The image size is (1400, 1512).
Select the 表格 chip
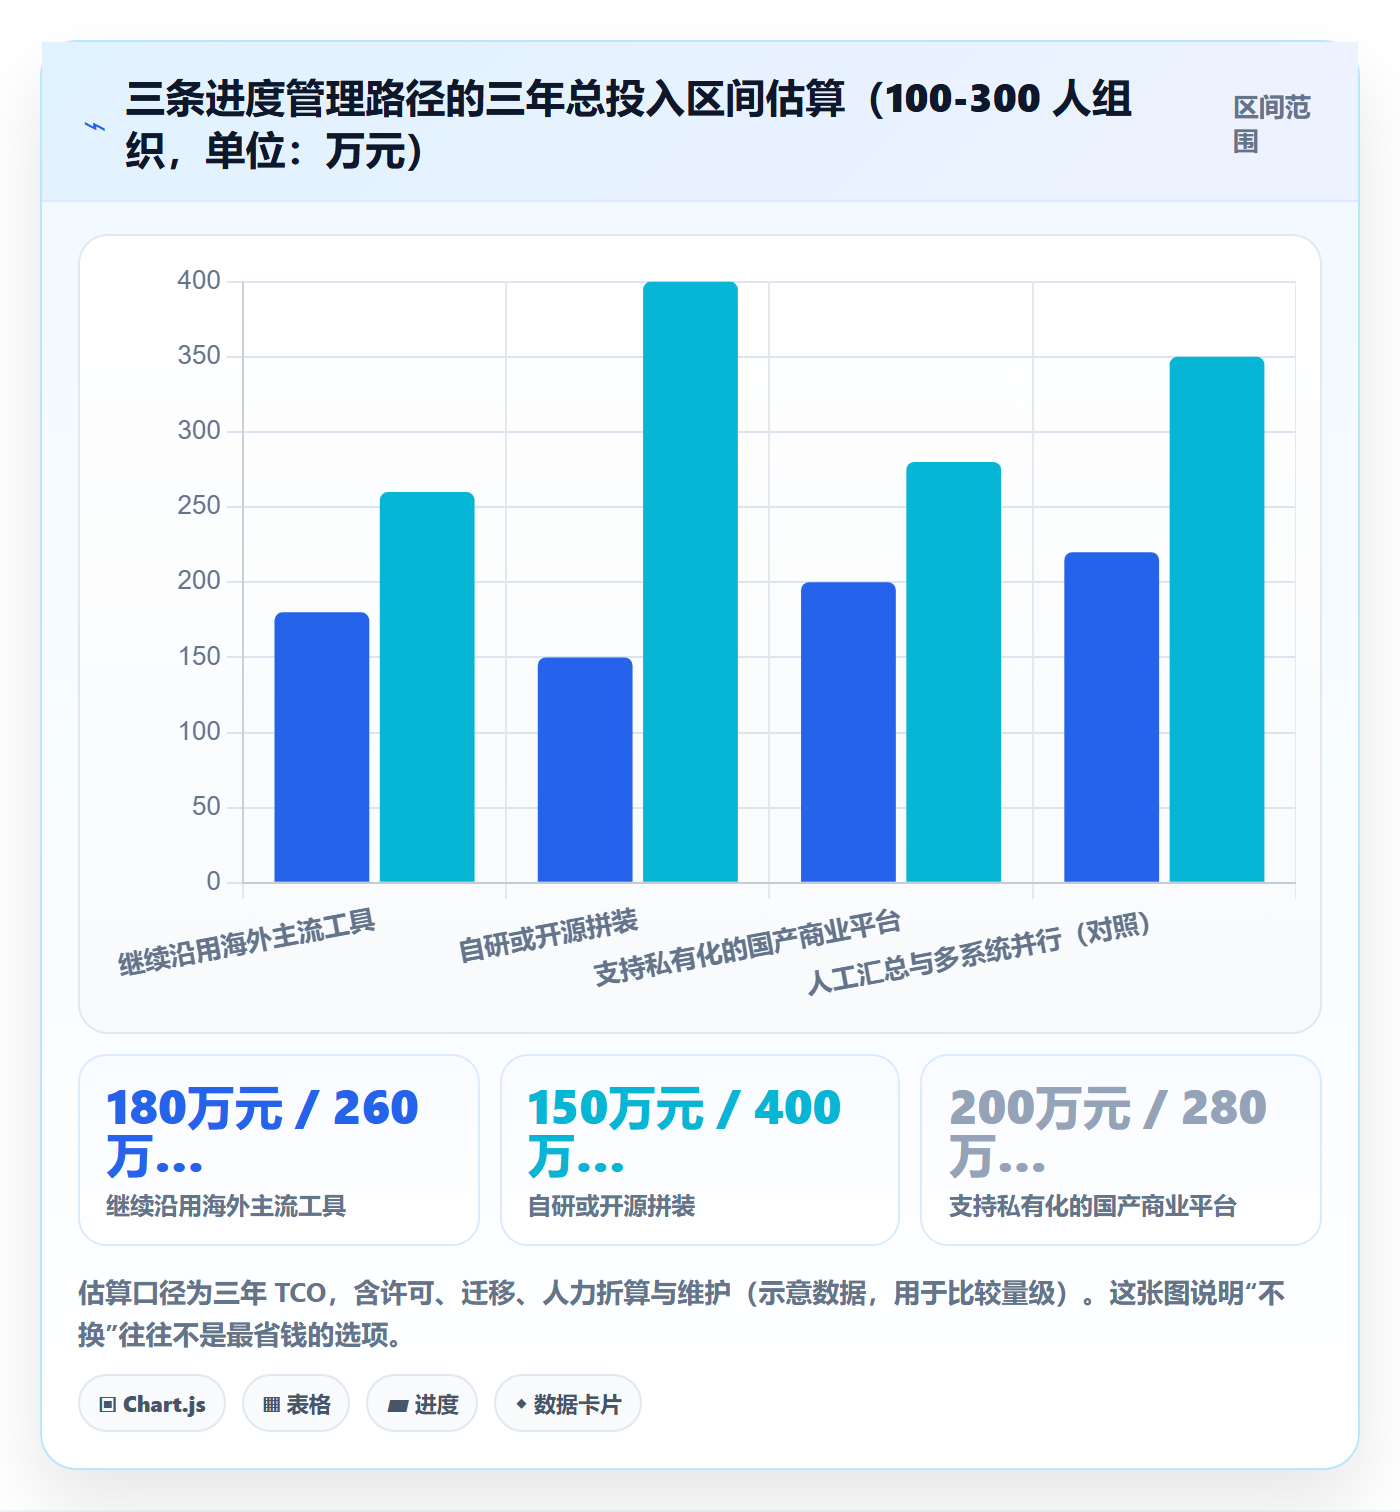coord(296,1404)
